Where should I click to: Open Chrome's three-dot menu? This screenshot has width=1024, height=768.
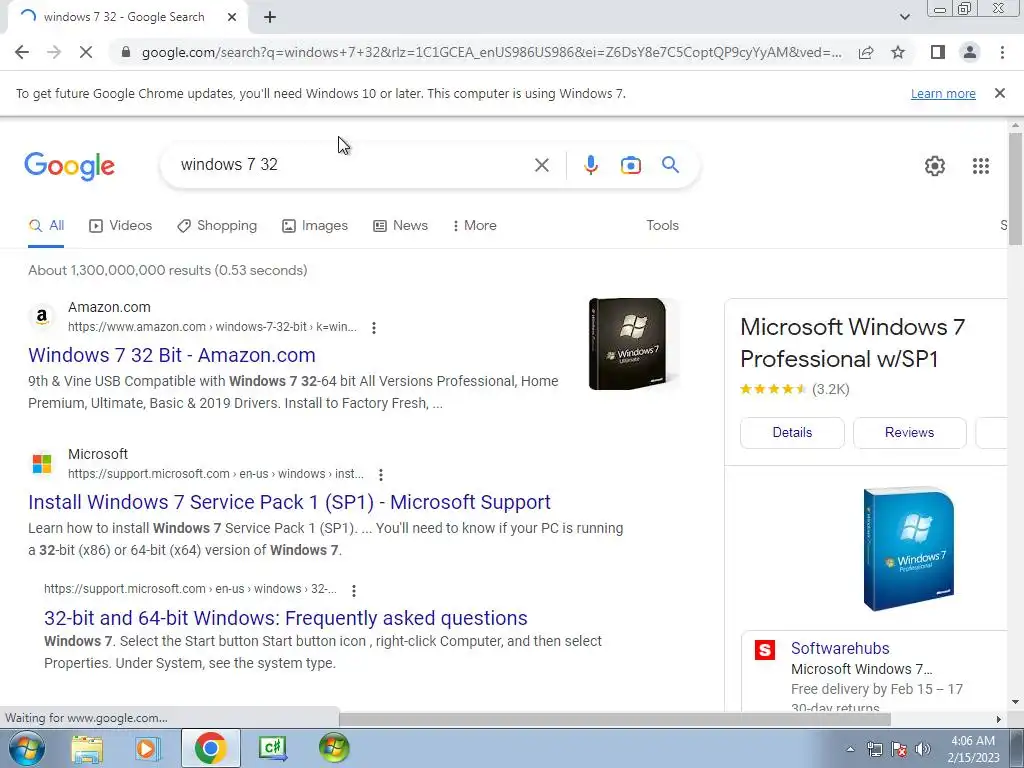click(x=1002, y=52)
